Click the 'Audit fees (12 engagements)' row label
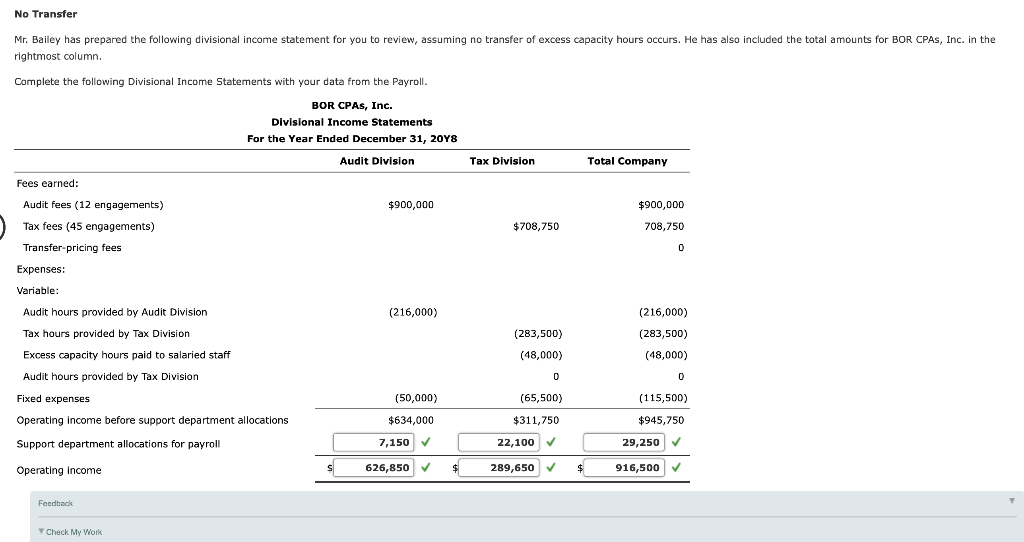The width and height of the screenshot is (1024, 542). (x=93, y=205)
